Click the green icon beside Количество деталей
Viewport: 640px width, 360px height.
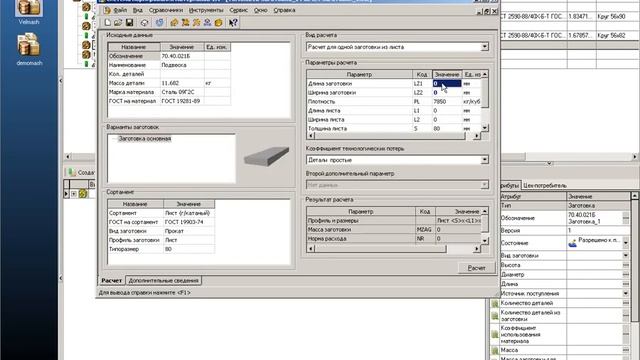tap(495, 303)
